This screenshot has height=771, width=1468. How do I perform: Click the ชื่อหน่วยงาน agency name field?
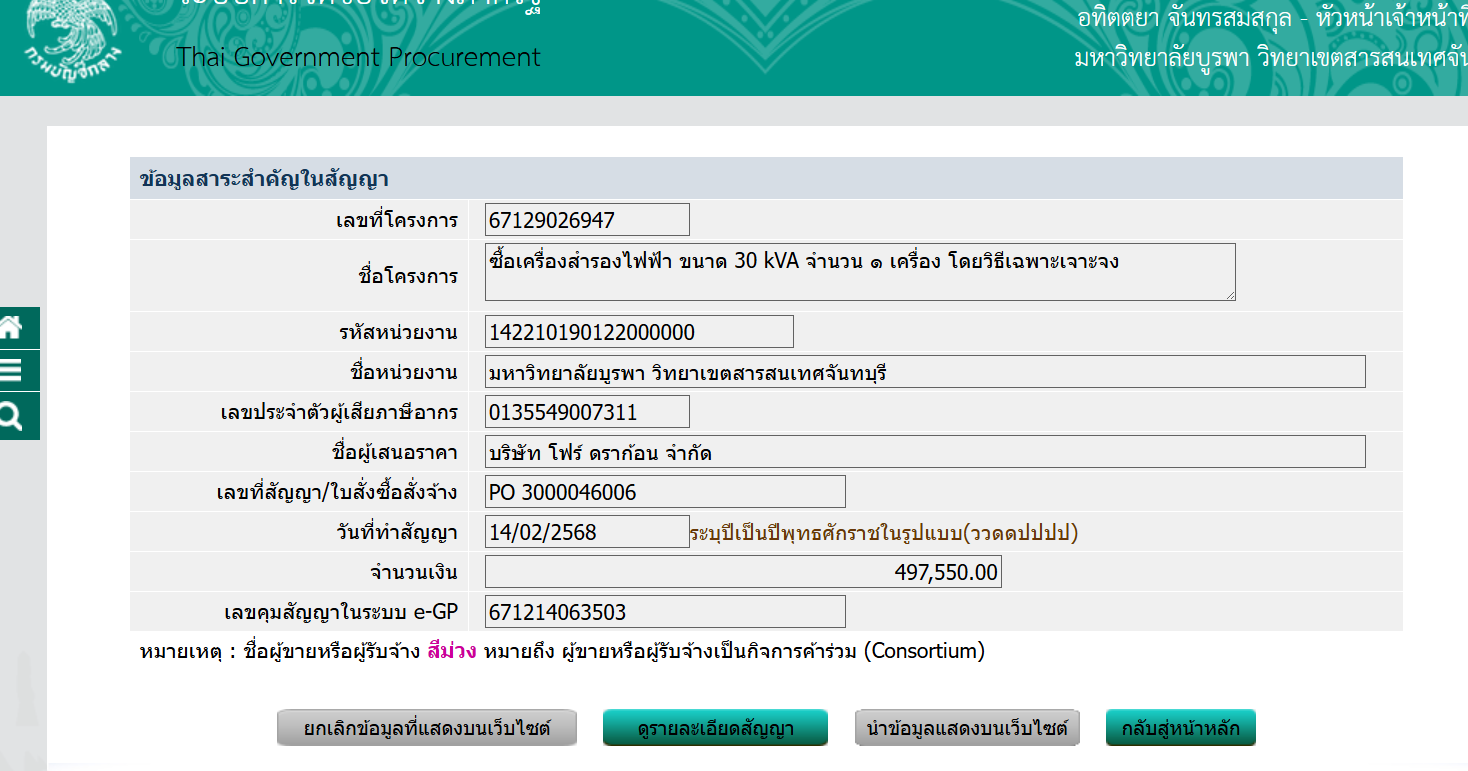pyautogui.click(x=924, y=372)
